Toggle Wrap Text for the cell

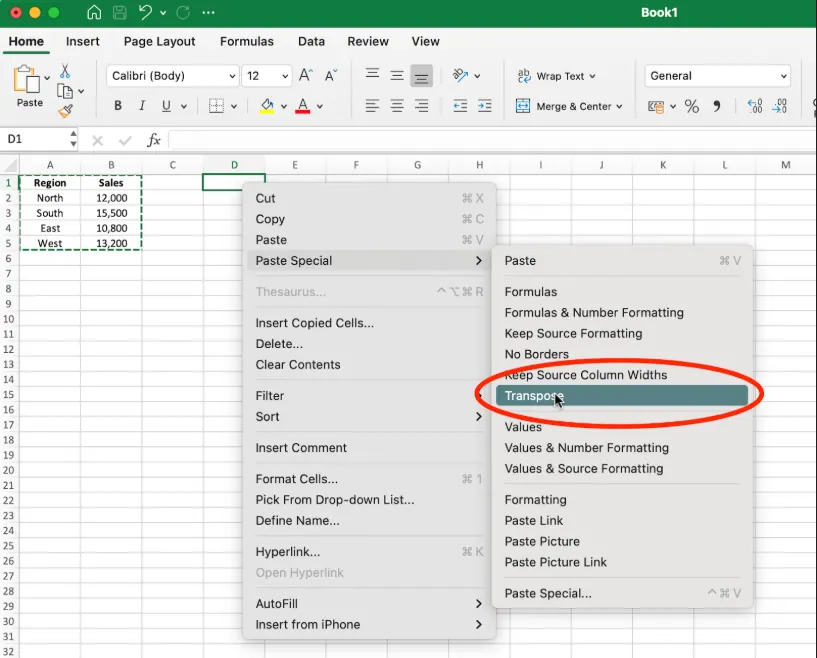click(x=554, y=76)
